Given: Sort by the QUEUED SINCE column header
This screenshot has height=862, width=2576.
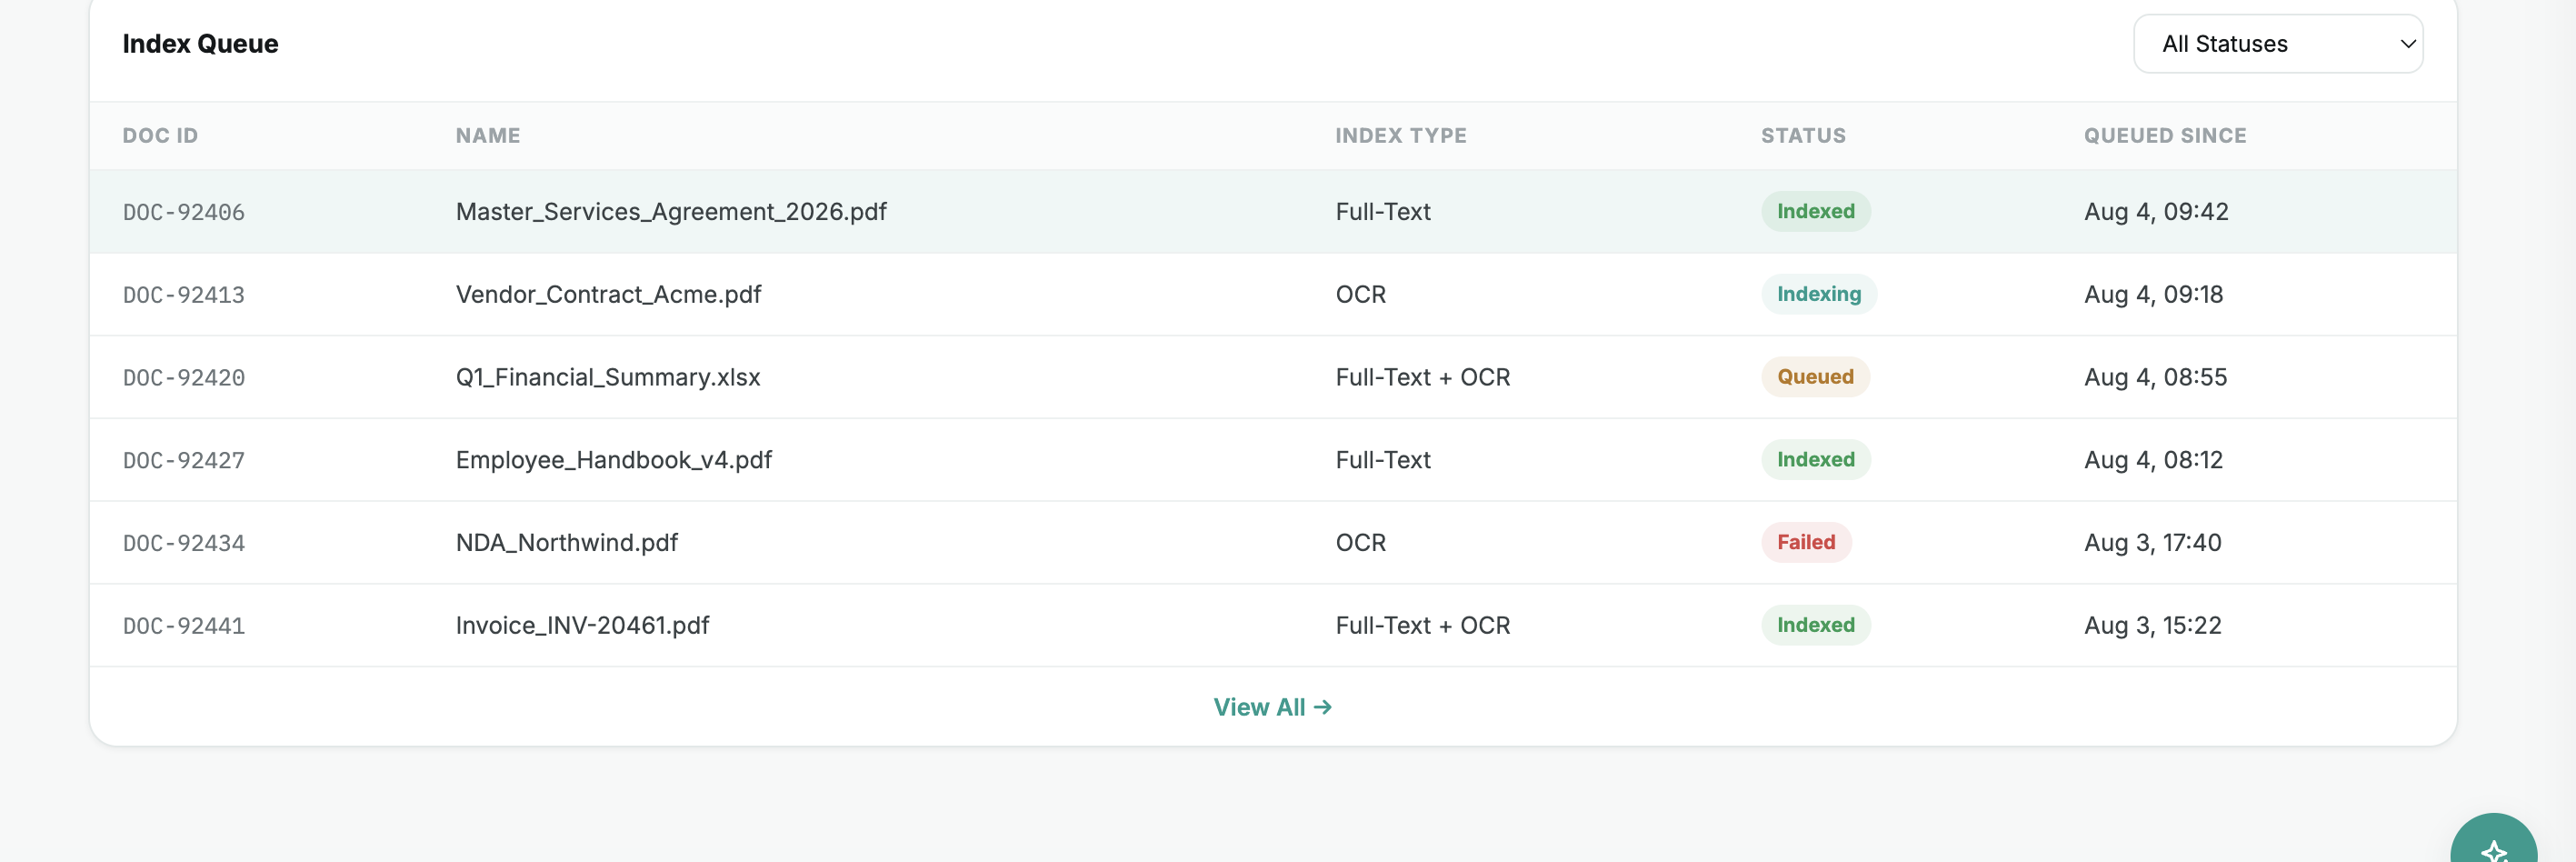Looking at the screenshot, I should coord(2165,136).
